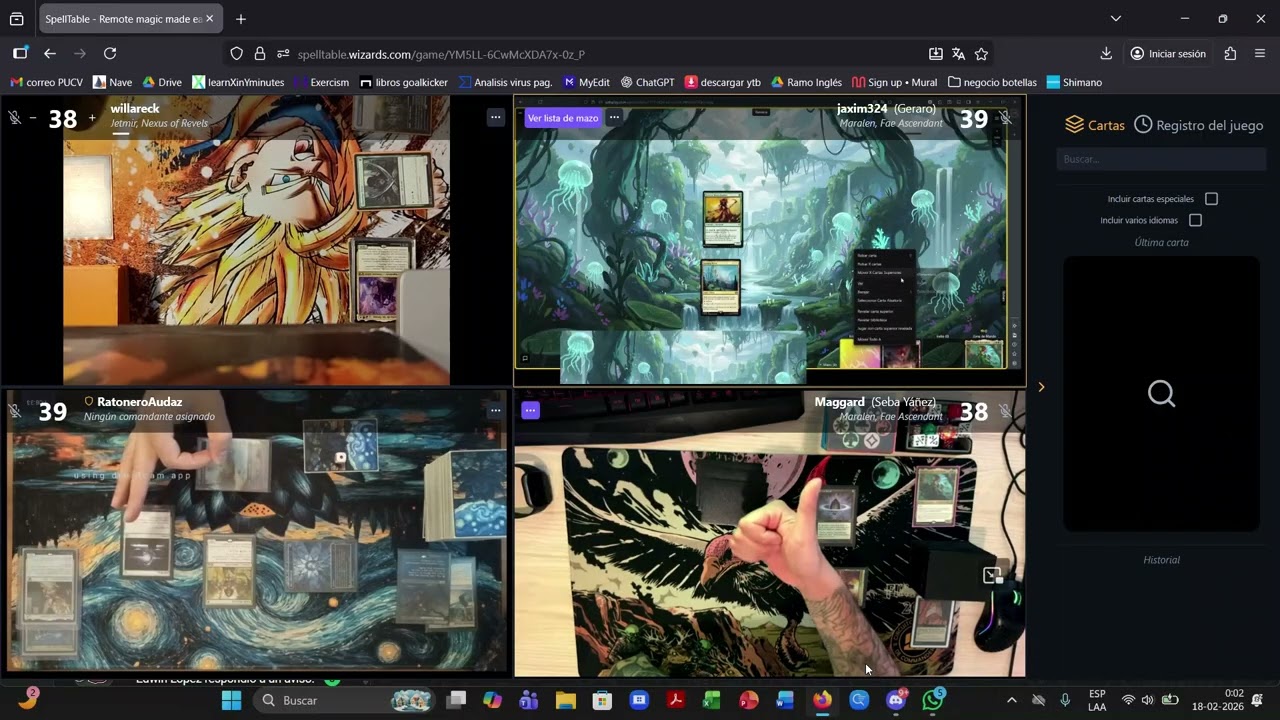Open the Nave bookmark

click(112, 82)
